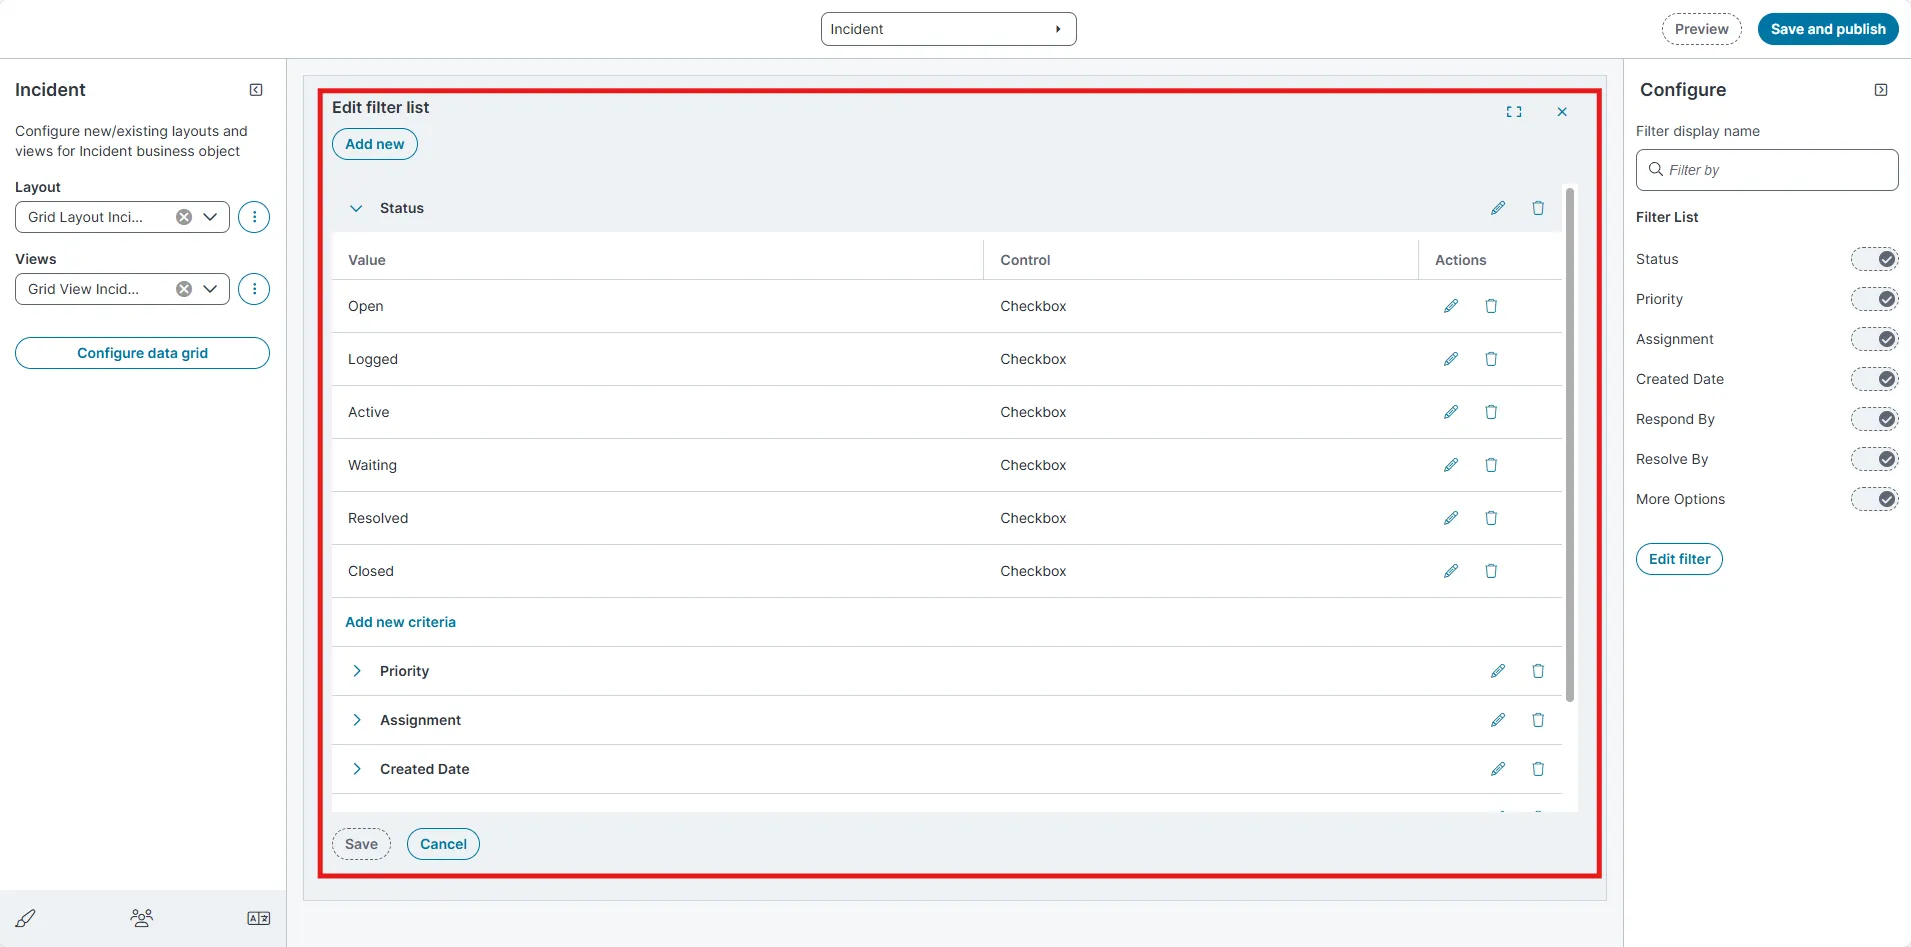
Task: Open the translation icon at bottom
Action: click(x=258, y=918)
